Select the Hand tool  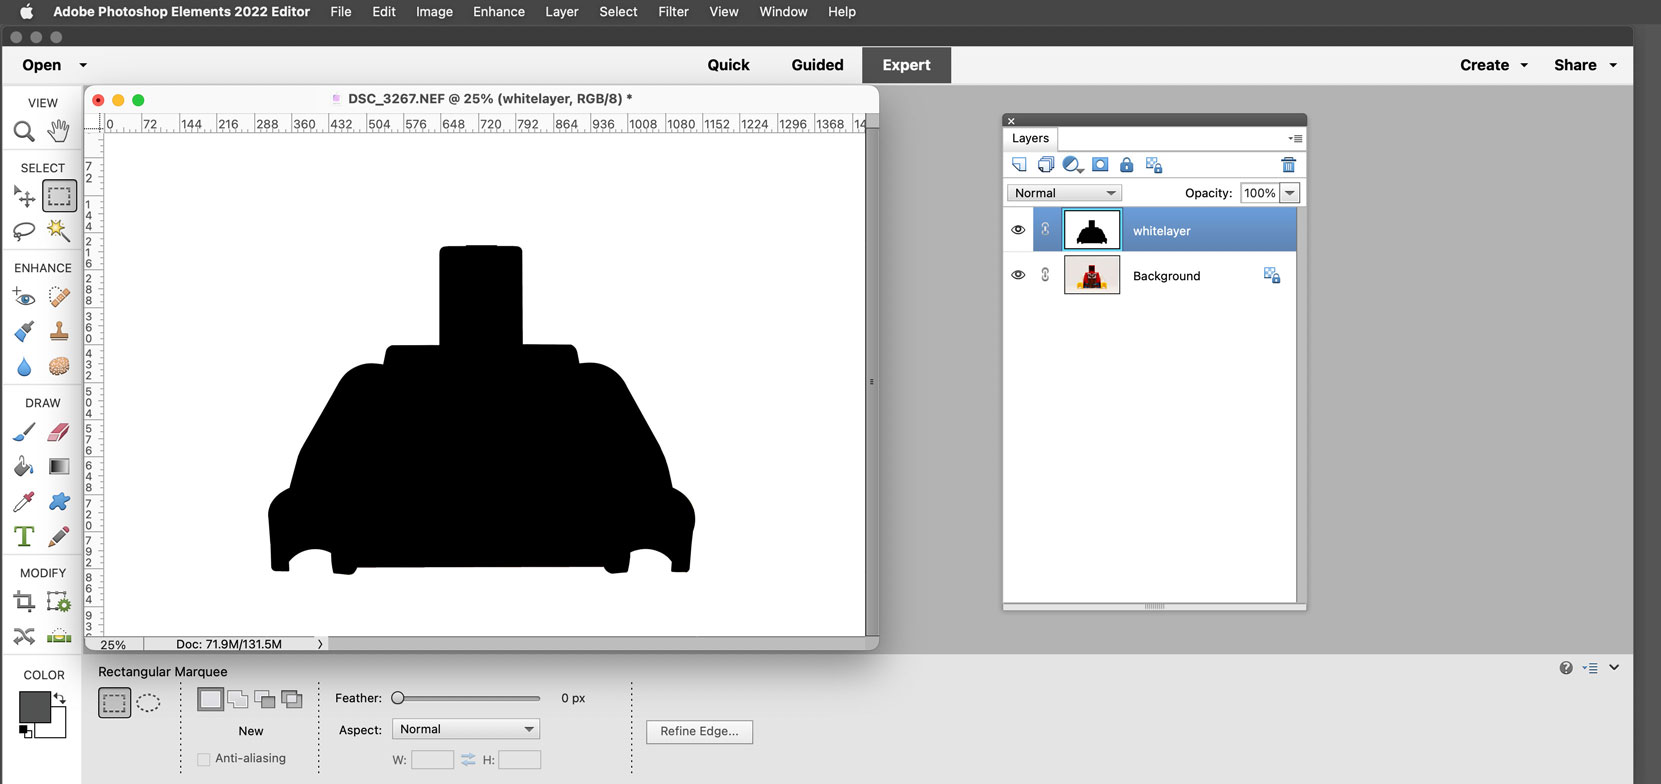pos(59,131)
